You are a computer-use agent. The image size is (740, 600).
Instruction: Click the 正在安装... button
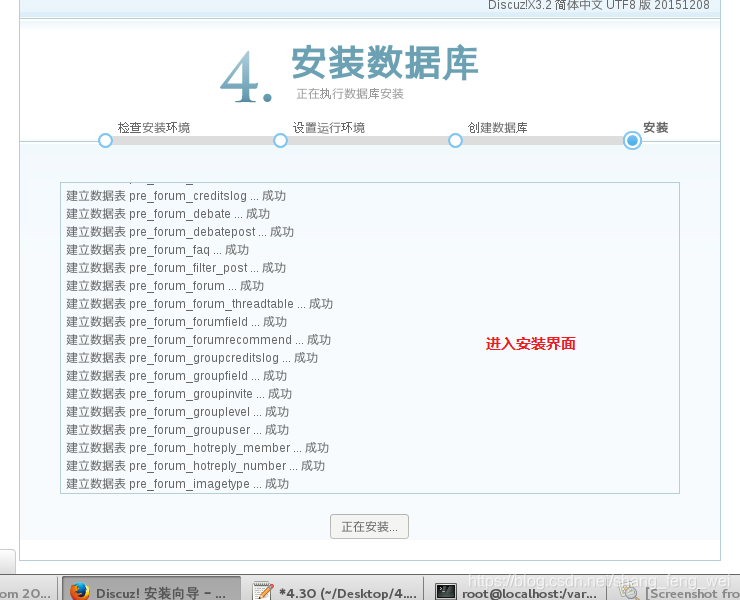click(369, 526)
